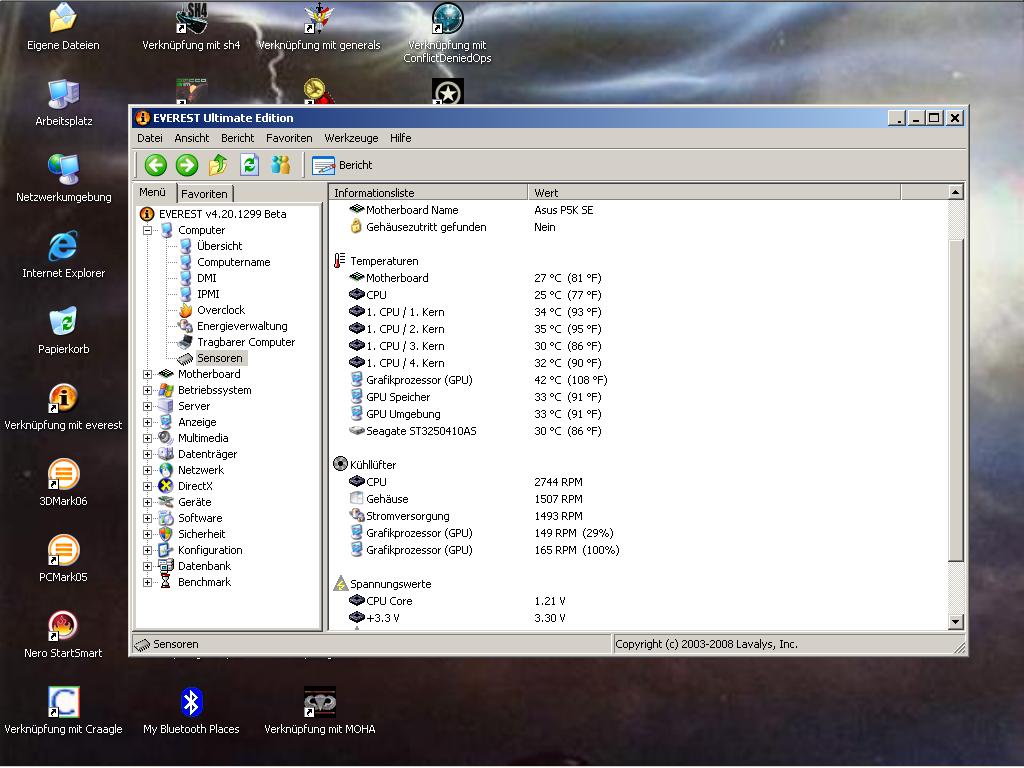This screenshot has width=1024, height=768.
Task: Switch to the Favoriten tab in sidebar
Action: (x=204, y=194)
